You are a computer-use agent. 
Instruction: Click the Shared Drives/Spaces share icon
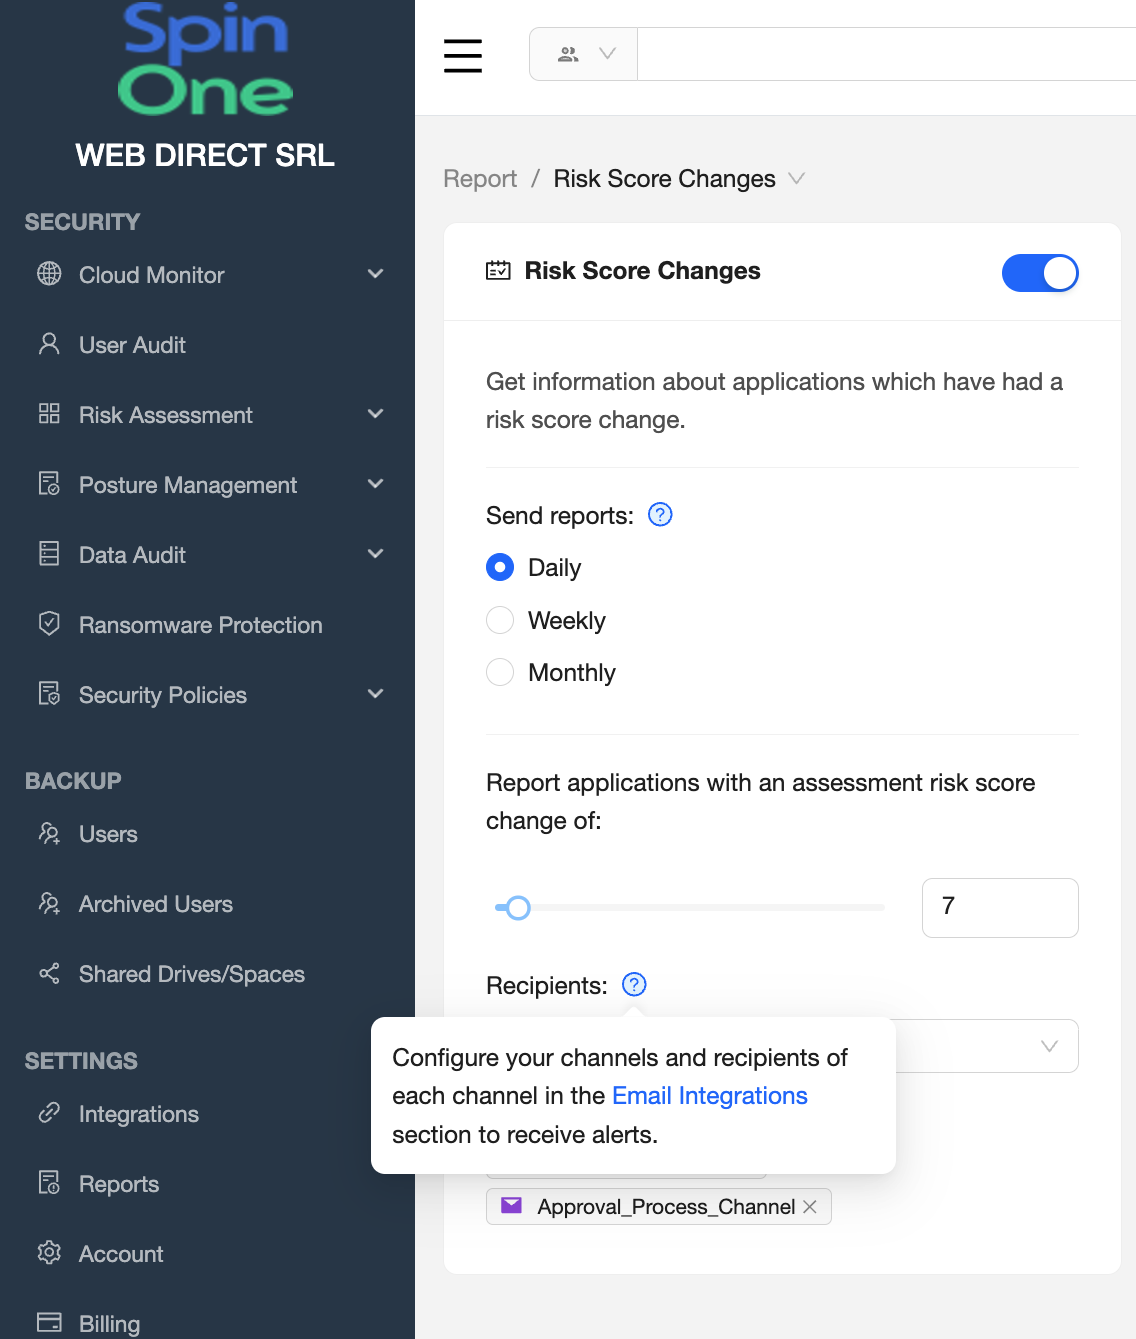tap(49, 973)
